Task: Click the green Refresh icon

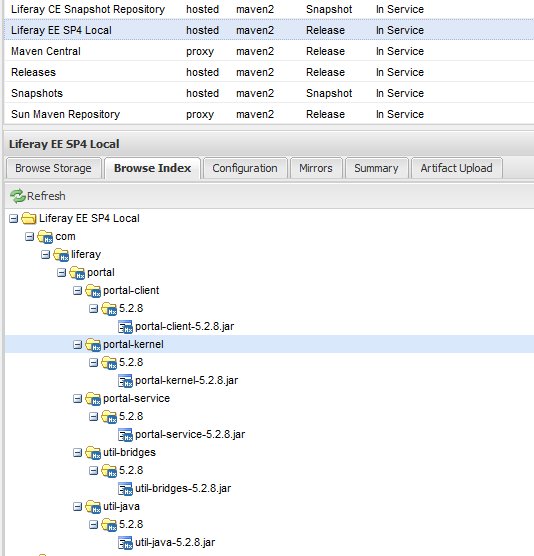Action: (17, 196)
